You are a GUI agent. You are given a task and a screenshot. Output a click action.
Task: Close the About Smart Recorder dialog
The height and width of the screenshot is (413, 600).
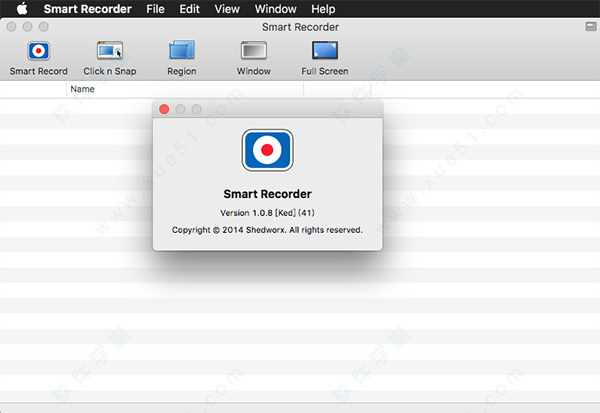[x=164, y=109]
